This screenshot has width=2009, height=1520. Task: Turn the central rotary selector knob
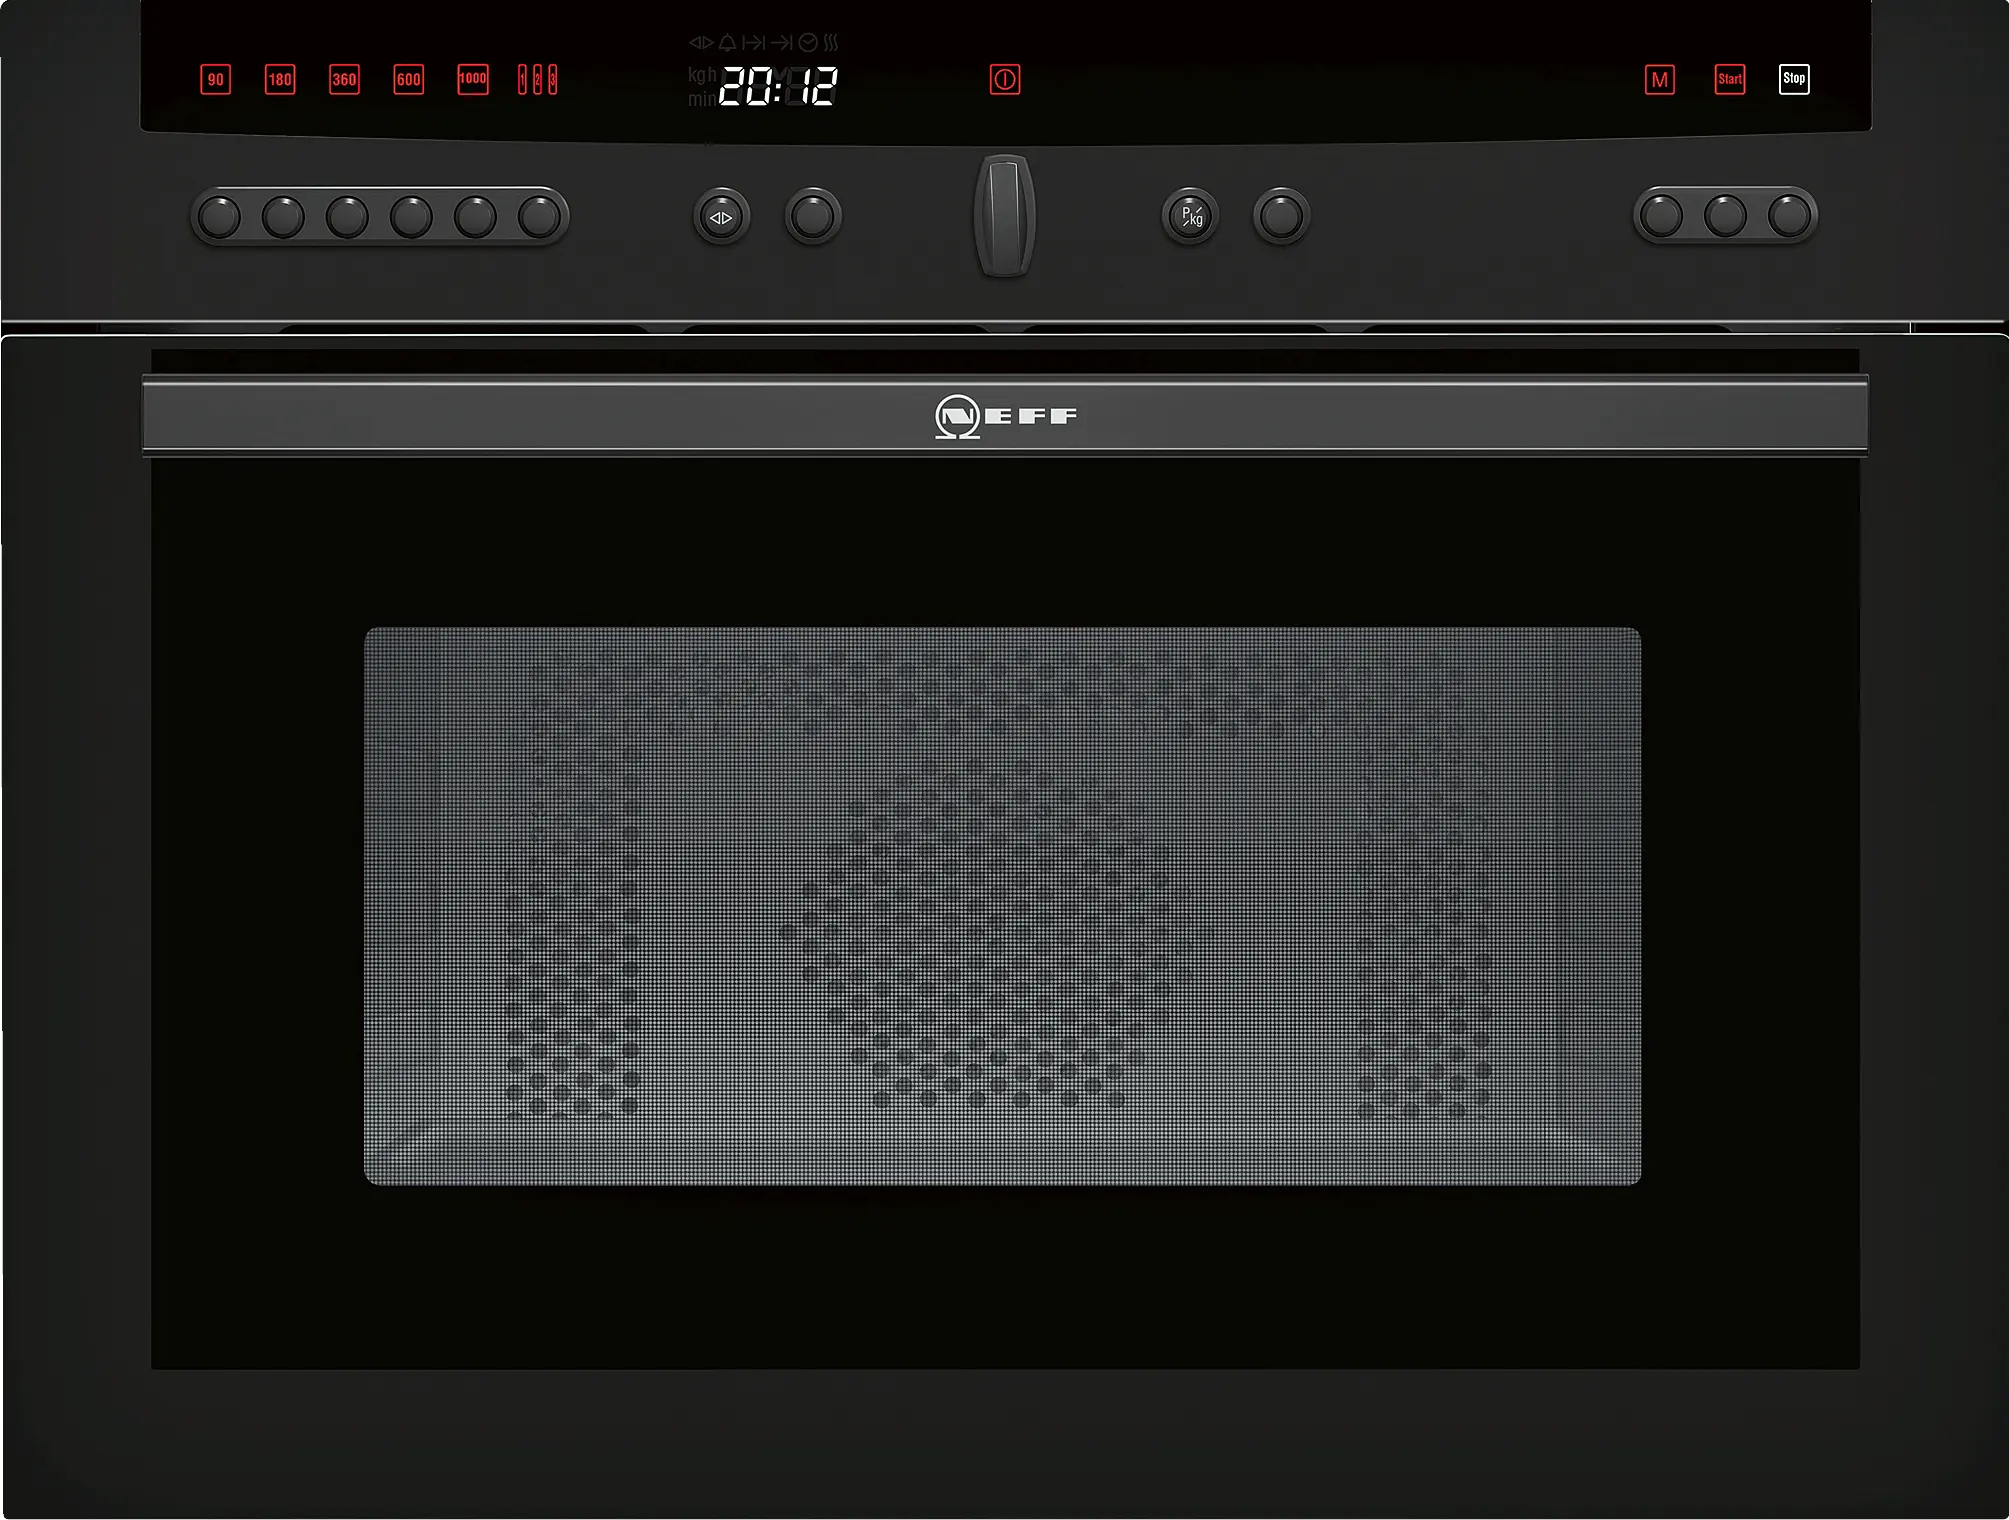(1004, 215)
